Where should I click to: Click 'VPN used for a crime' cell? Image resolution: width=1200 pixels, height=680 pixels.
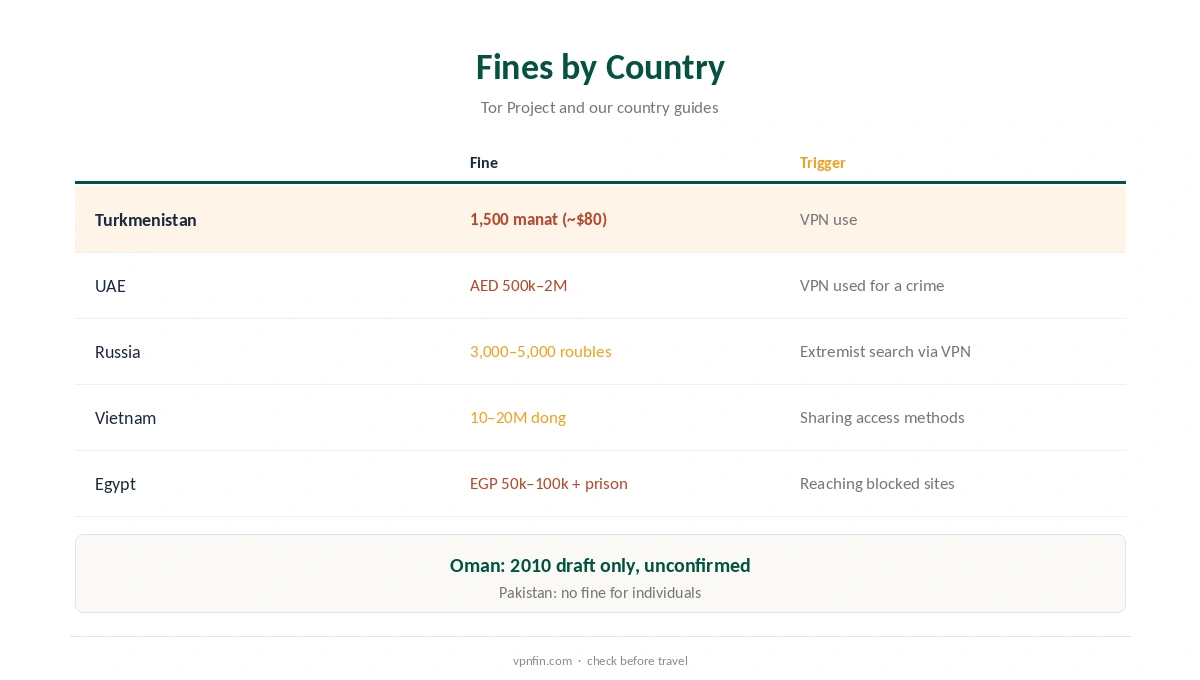tap(872, 285)
